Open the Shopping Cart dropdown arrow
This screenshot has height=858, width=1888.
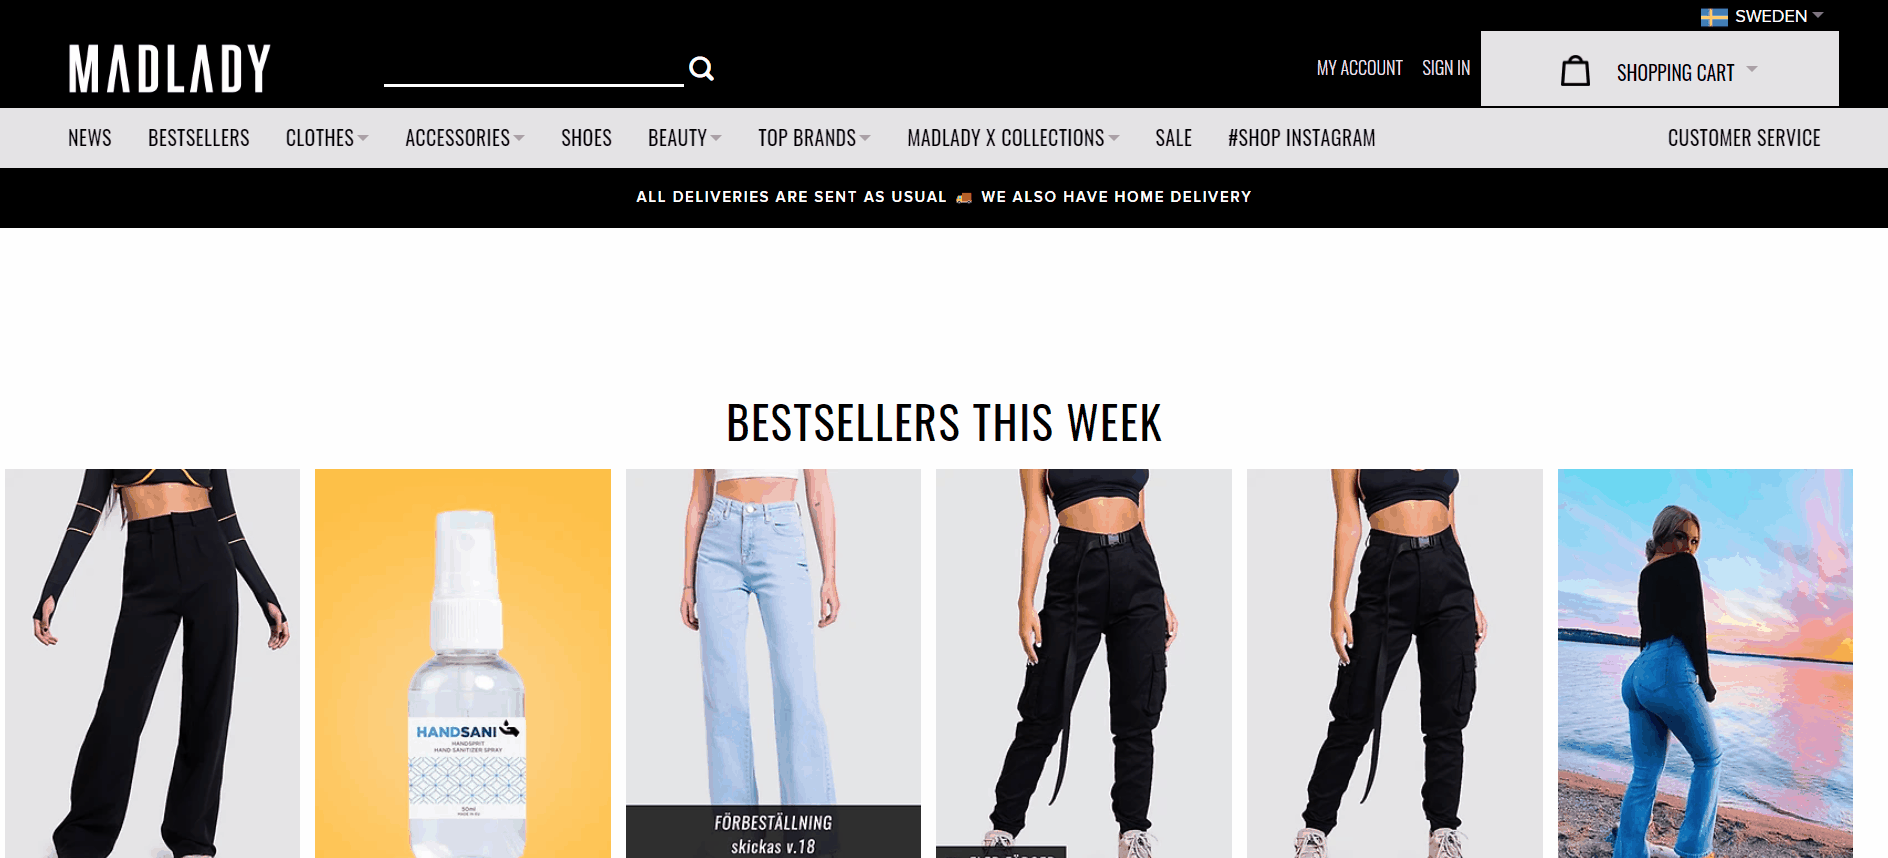click(x=1752, y=69)
